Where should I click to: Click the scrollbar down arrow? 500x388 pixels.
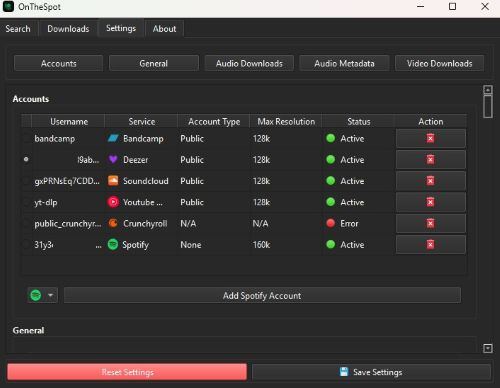point(488,349)
